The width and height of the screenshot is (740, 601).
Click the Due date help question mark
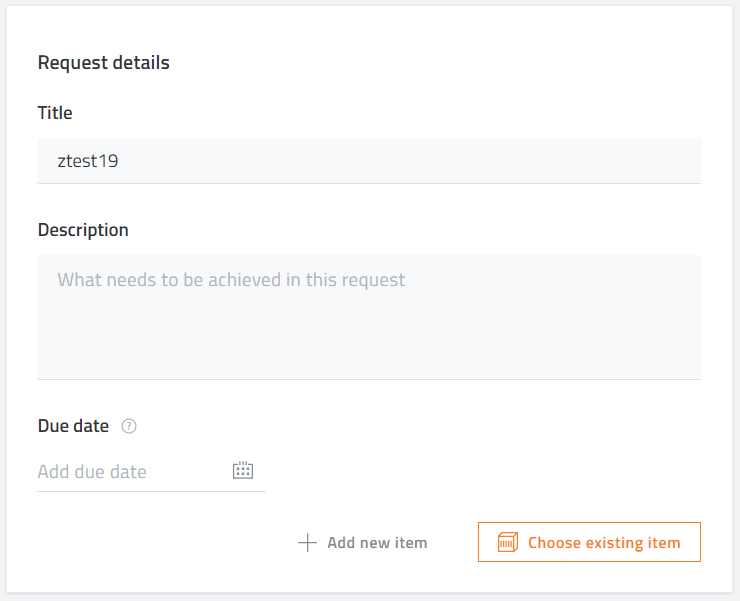(x=129, y=426)
